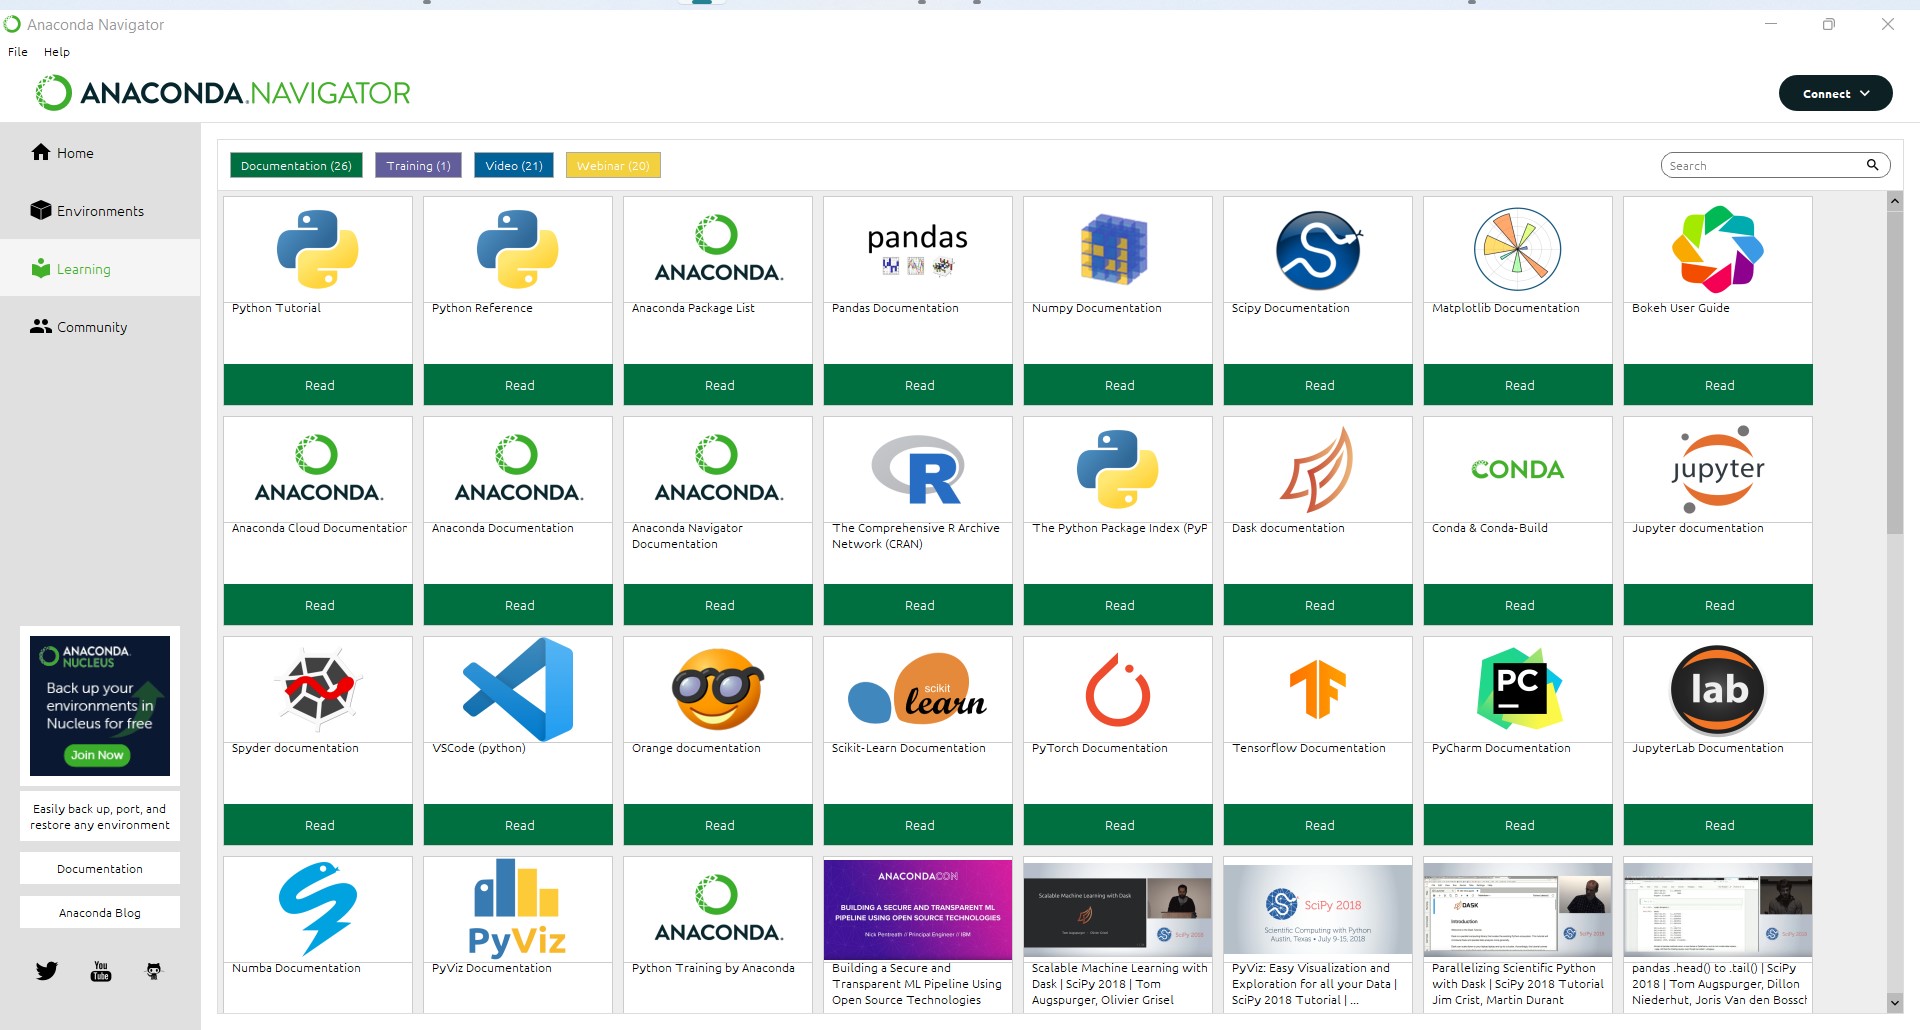This screenshot has width=1920, height=1030.
Task: Open the YouTube icon link
Action: click(x=101, y=971)
